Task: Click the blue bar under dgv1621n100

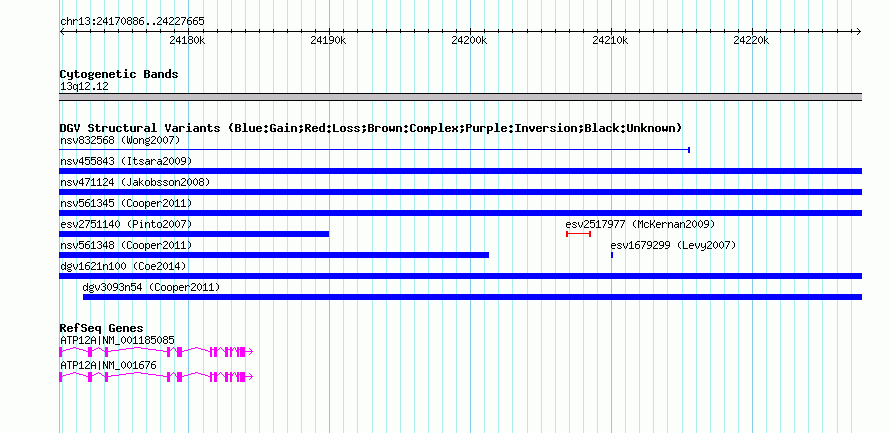Action: point(460,276)
